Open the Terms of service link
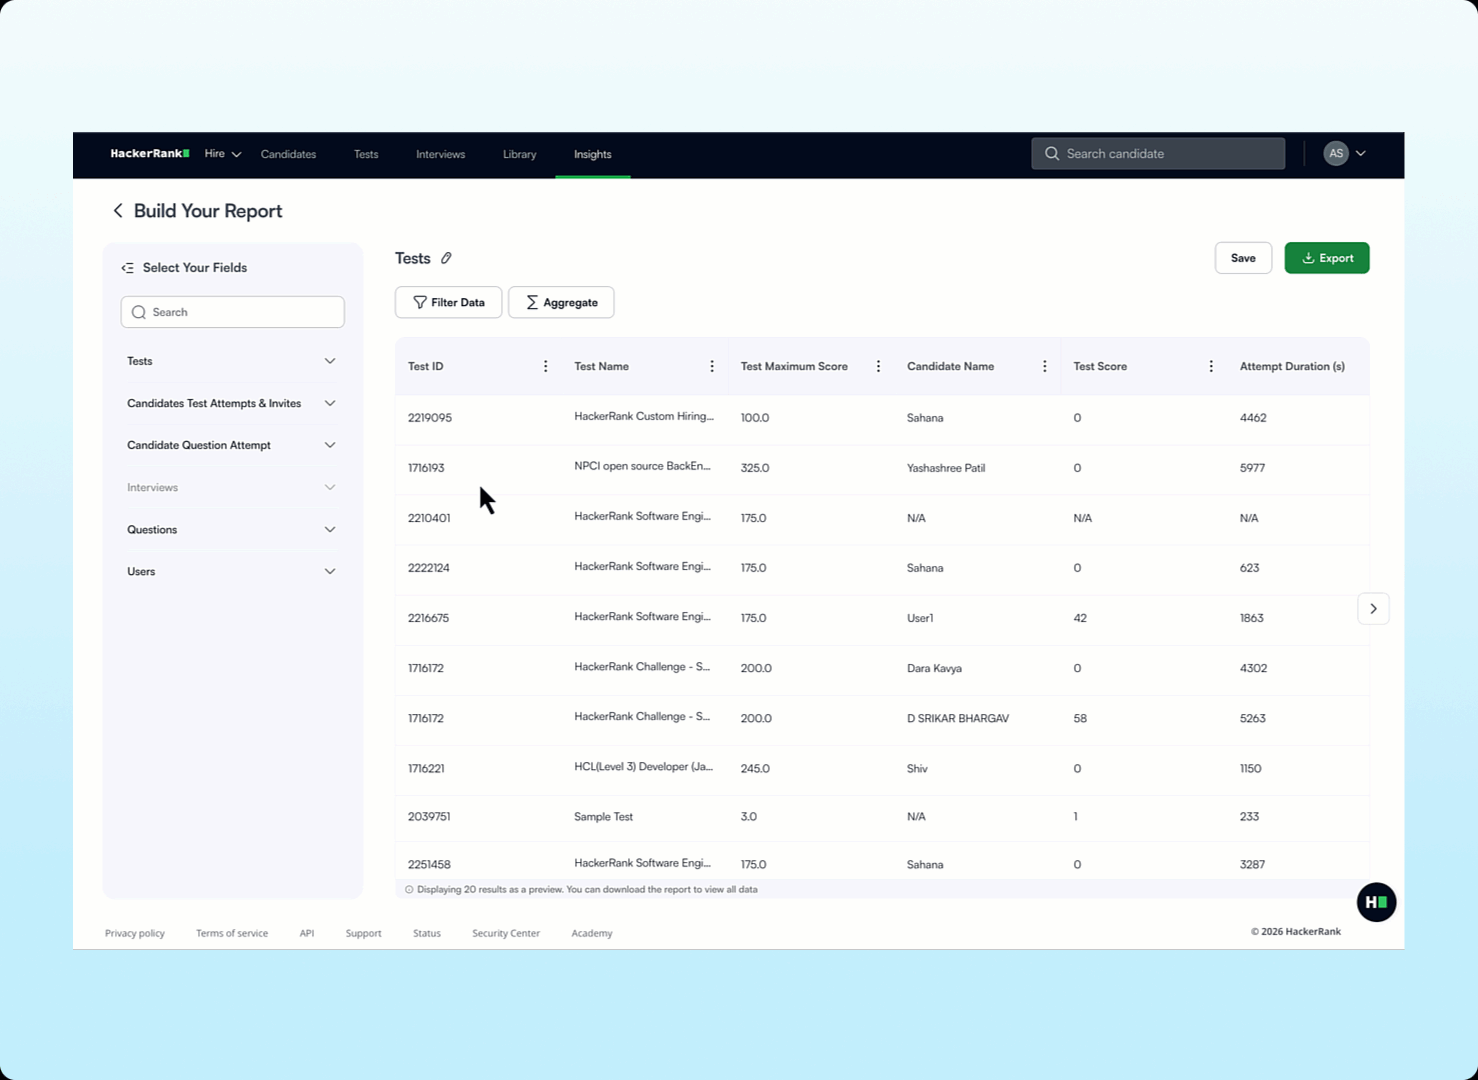This screenshot has height=1080, width=1478. (x=232, y=933)
